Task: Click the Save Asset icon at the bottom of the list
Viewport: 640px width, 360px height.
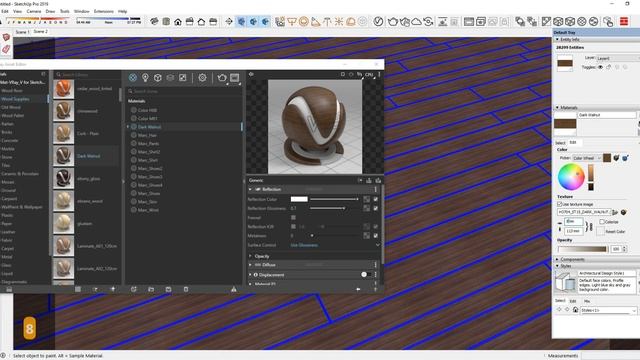Action: [168, 289]
